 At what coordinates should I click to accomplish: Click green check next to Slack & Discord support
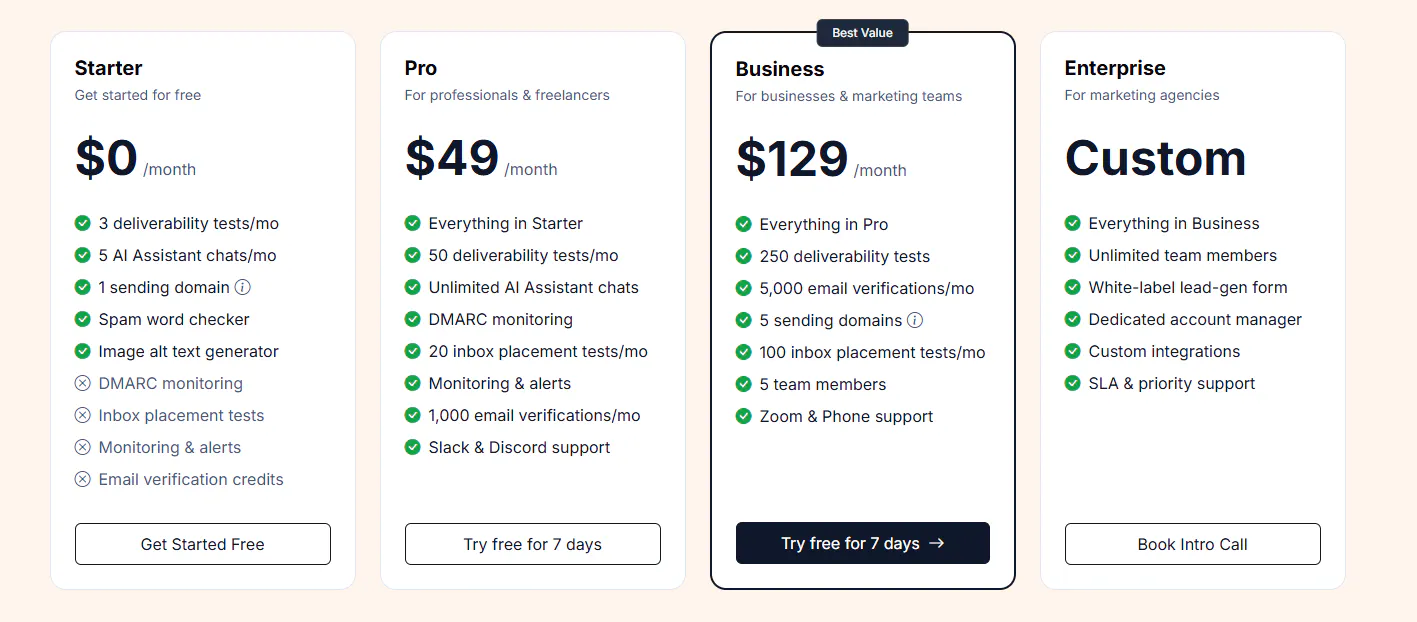click(413, 447)
